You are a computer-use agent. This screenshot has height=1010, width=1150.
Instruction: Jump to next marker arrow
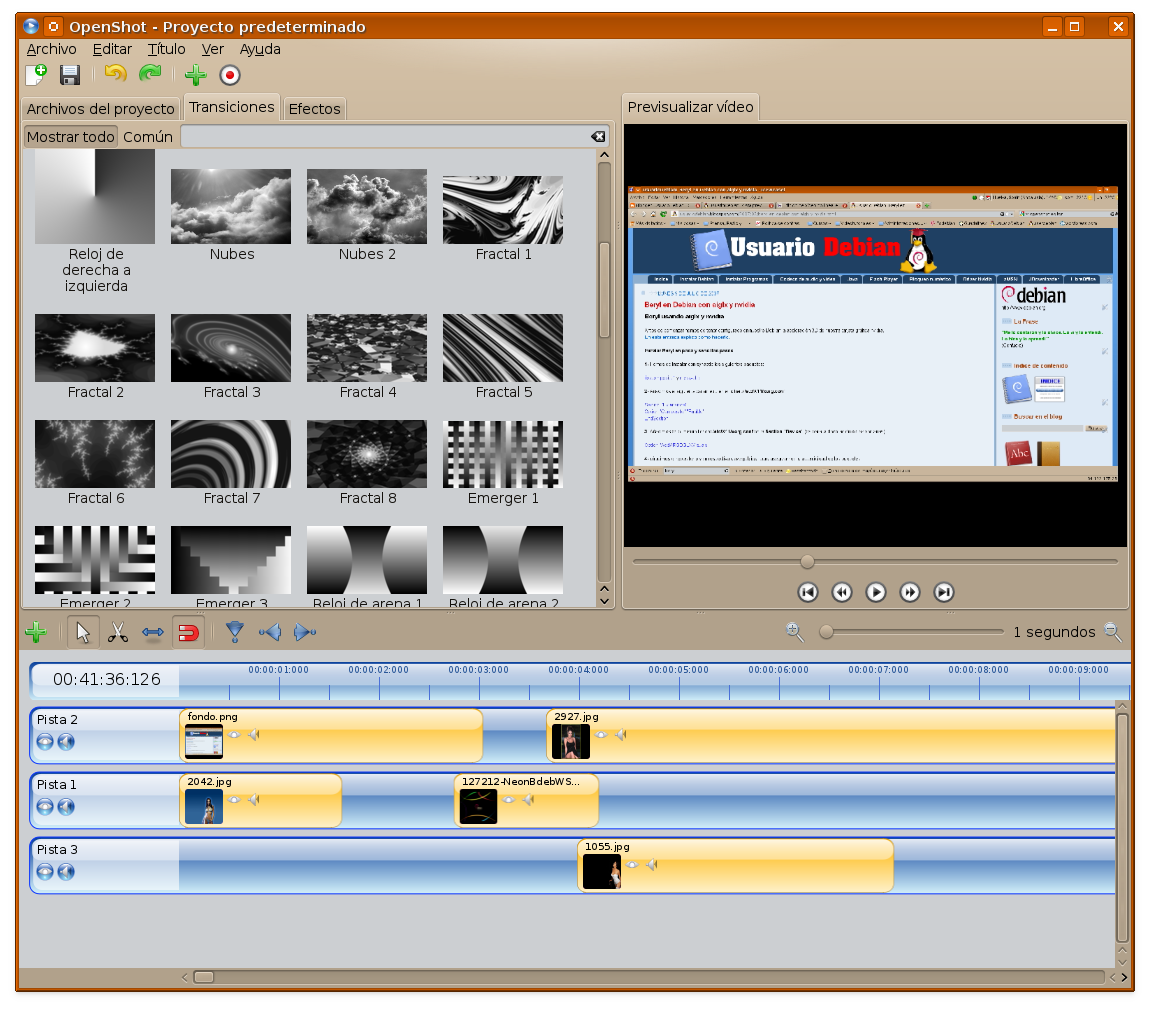click(304, 632)
